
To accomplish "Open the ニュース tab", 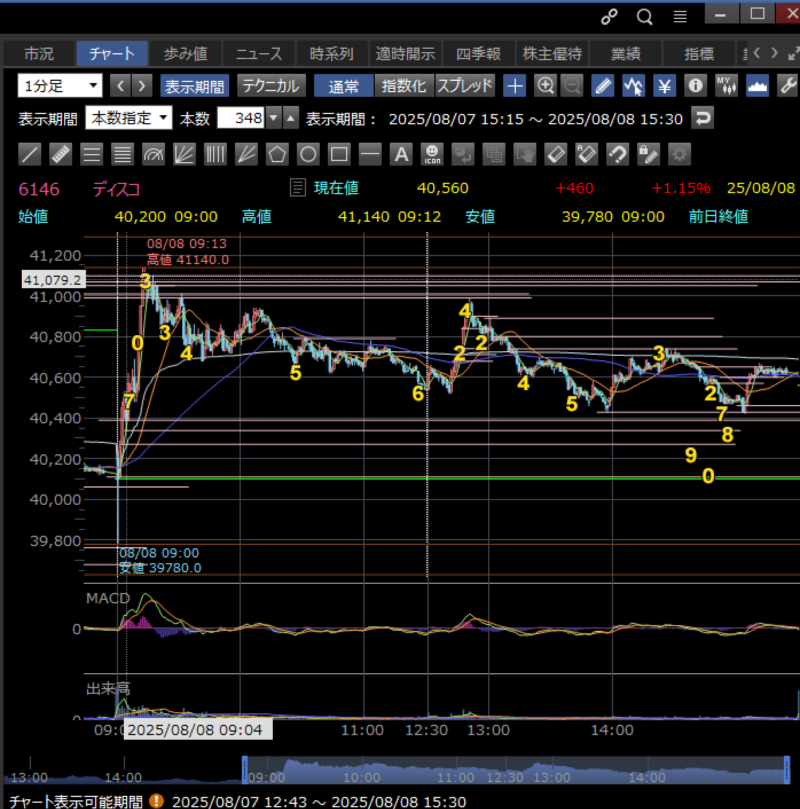I will (259, 54).
